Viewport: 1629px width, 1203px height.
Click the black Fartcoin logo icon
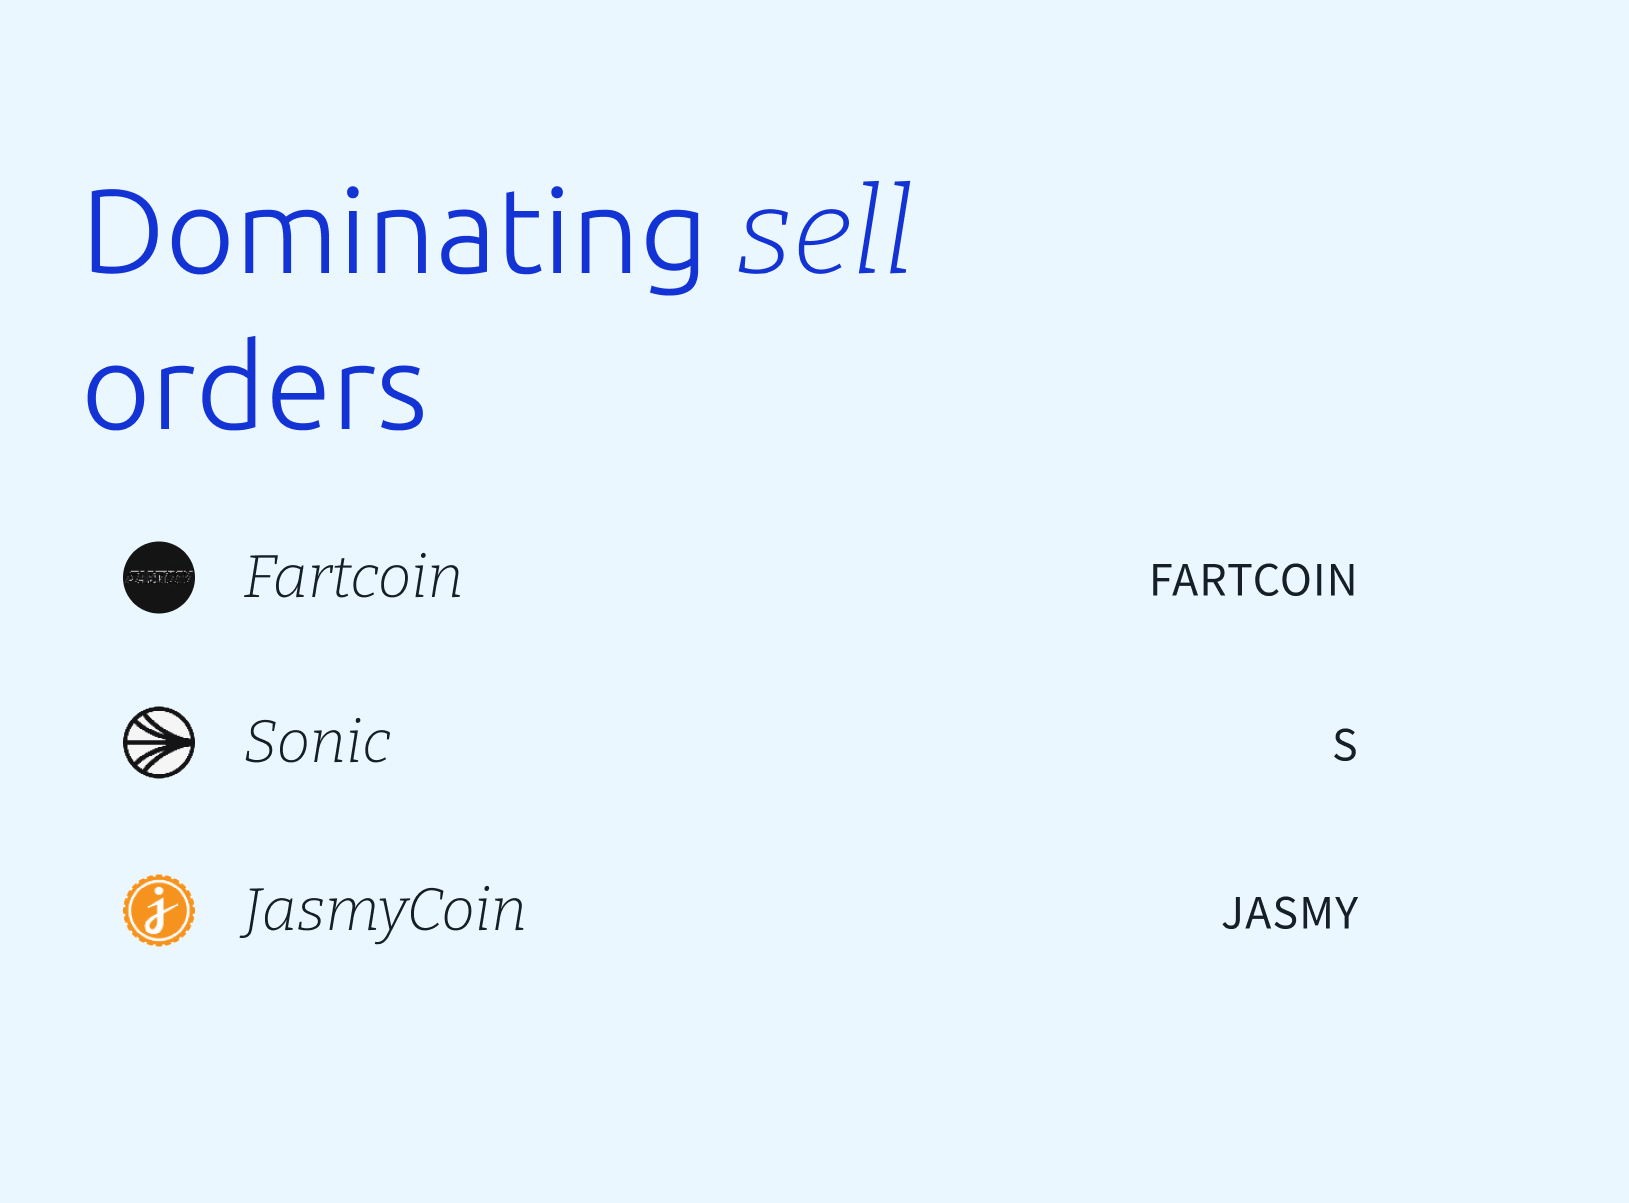159,577
